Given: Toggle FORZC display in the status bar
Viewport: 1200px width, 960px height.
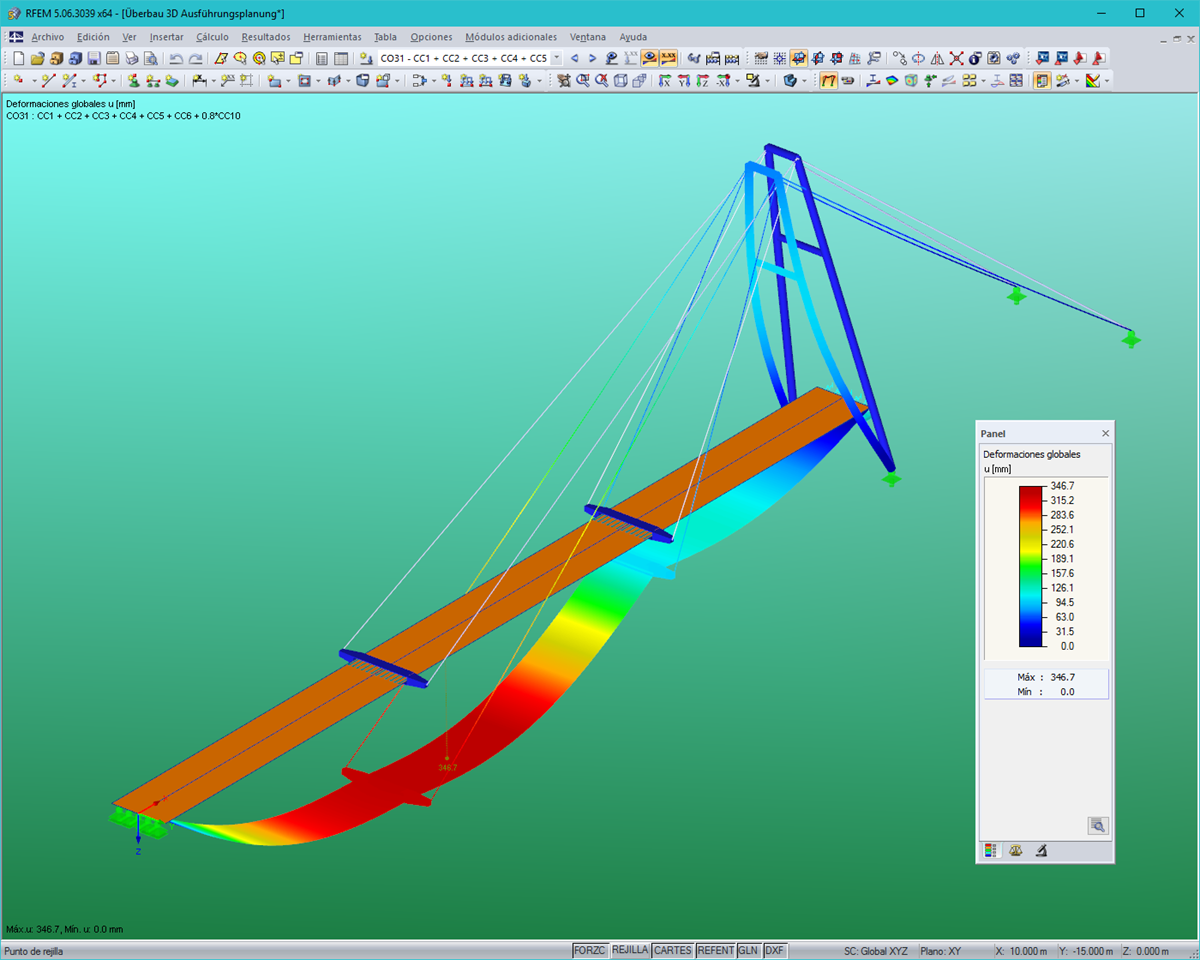Looking at the screenshot, I should 589,950.
